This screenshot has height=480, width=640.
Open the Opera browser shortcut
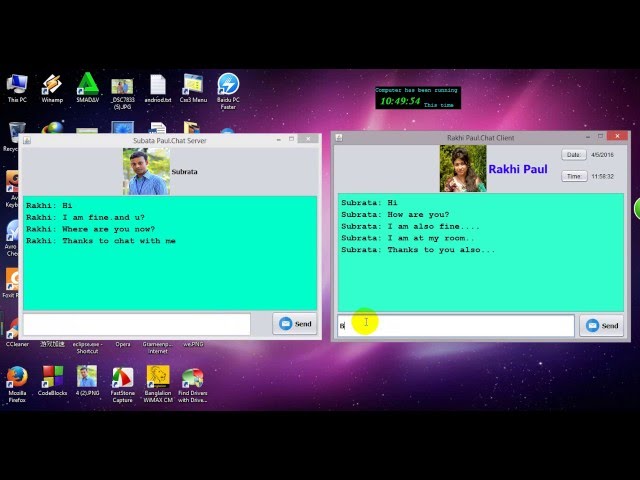123,344
